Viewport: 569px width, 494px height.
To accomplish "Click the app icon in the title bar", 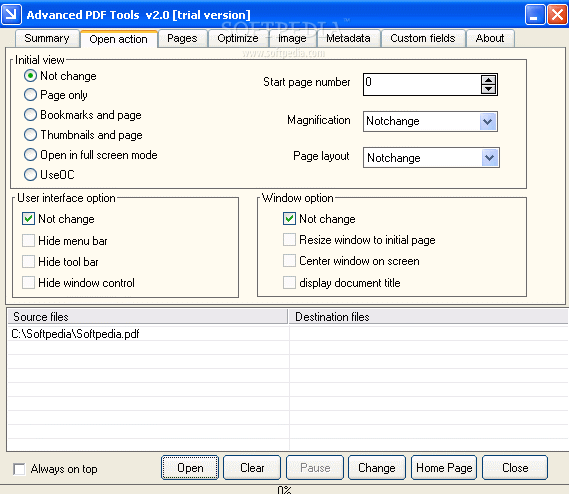I will point(11,14).
